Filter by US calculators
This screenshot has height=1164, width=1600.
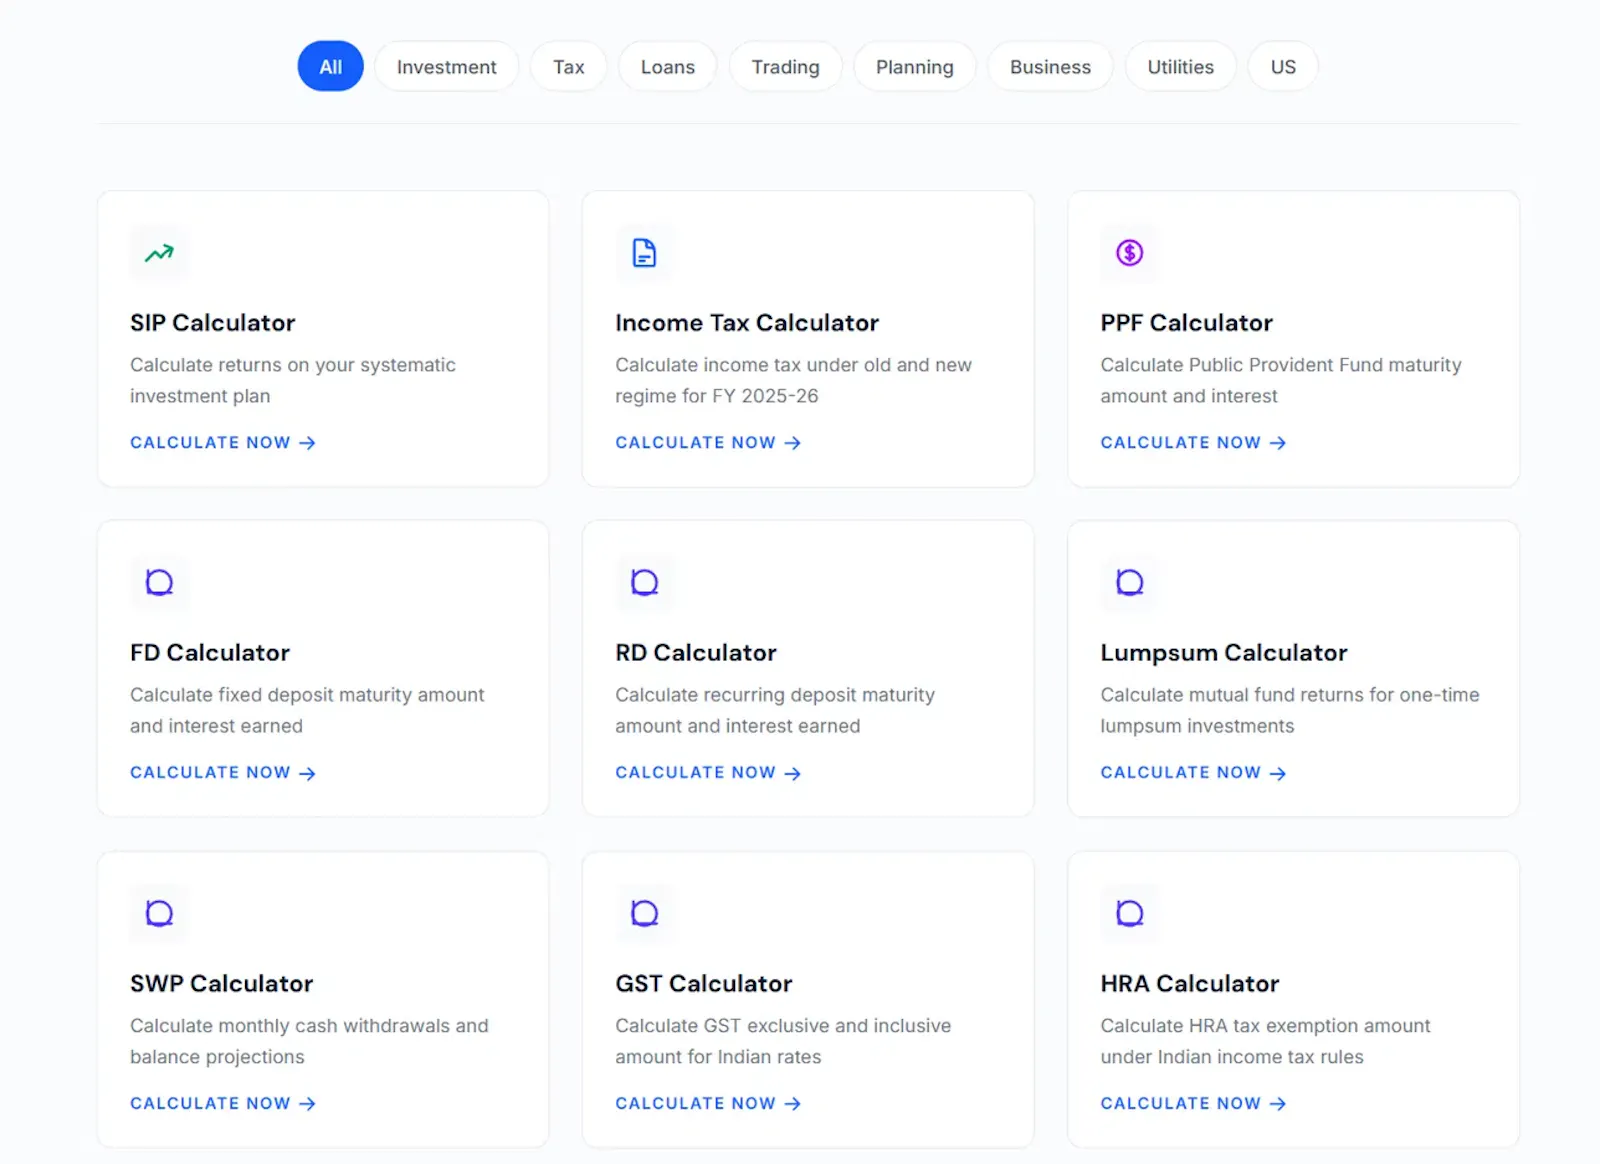[1283, 67]
